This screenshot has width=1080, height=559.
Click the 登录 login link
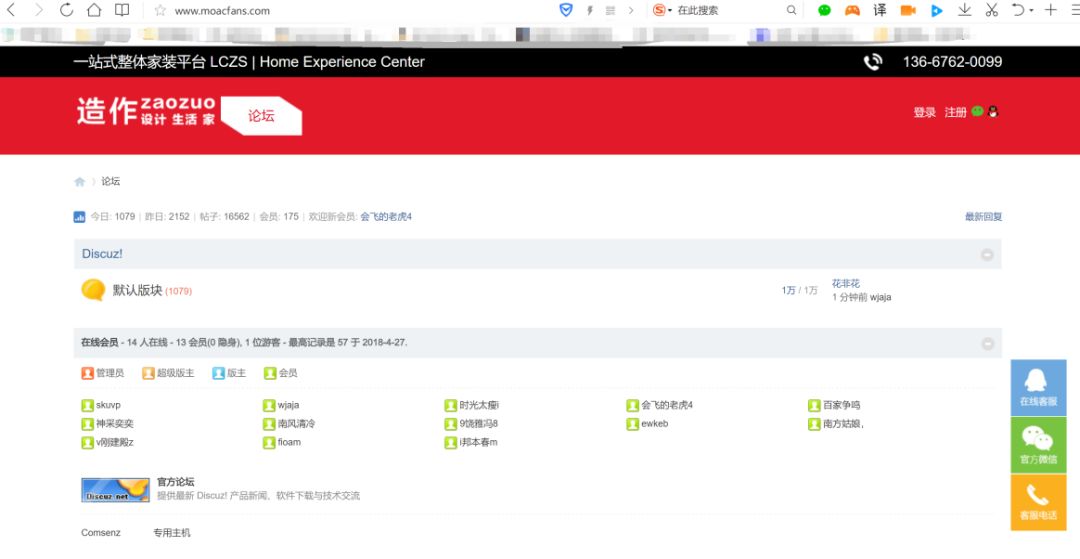pyautogui.click(x=924, y=112)
